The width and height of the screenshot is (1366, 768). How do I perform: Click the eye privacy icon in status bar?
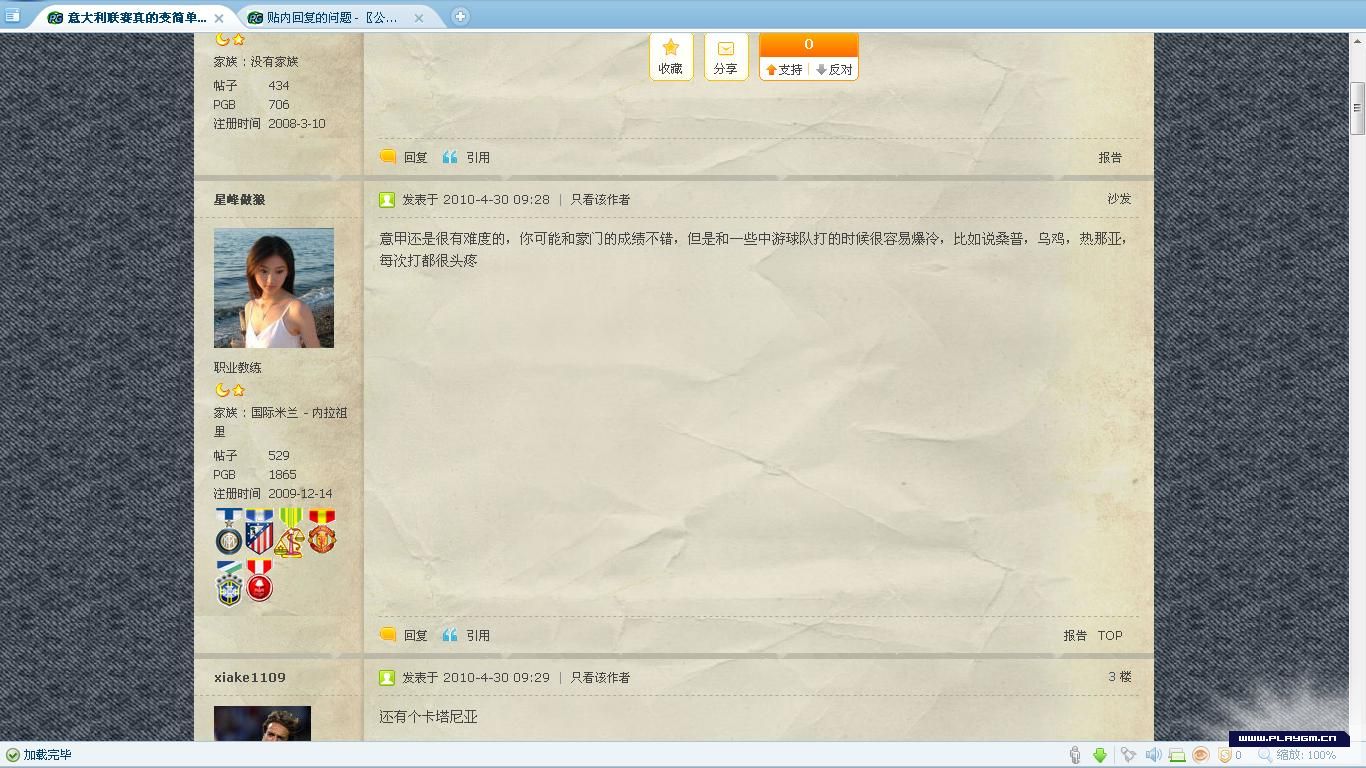coord(1201,755)
